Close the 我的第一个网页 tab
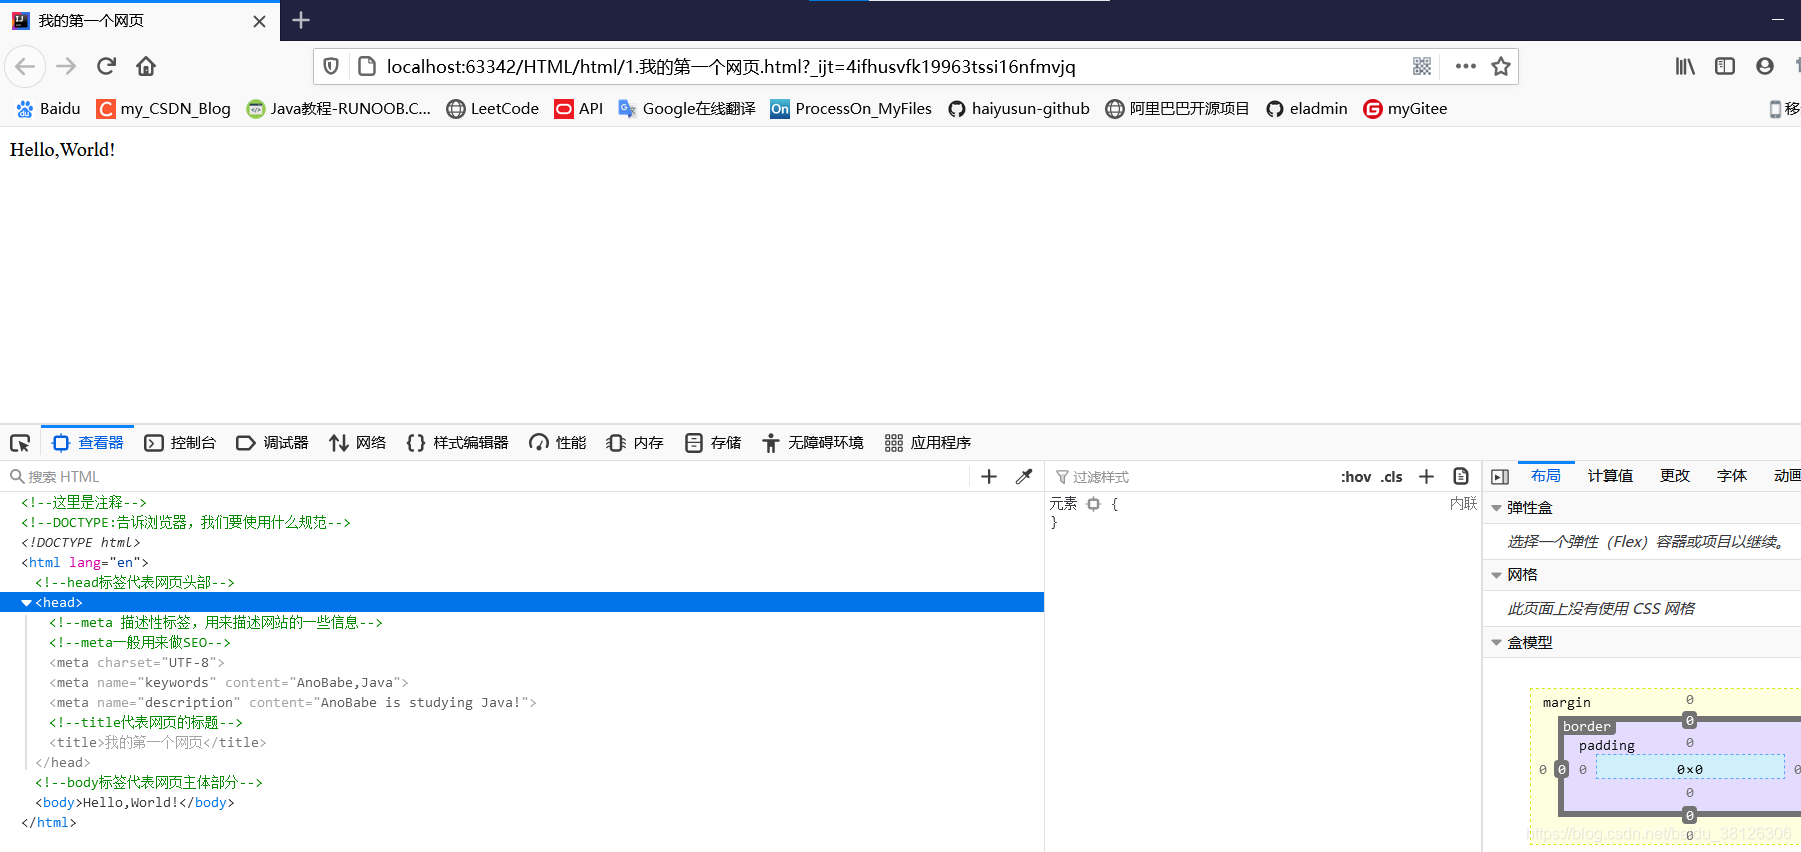 [x=259, y=21]
